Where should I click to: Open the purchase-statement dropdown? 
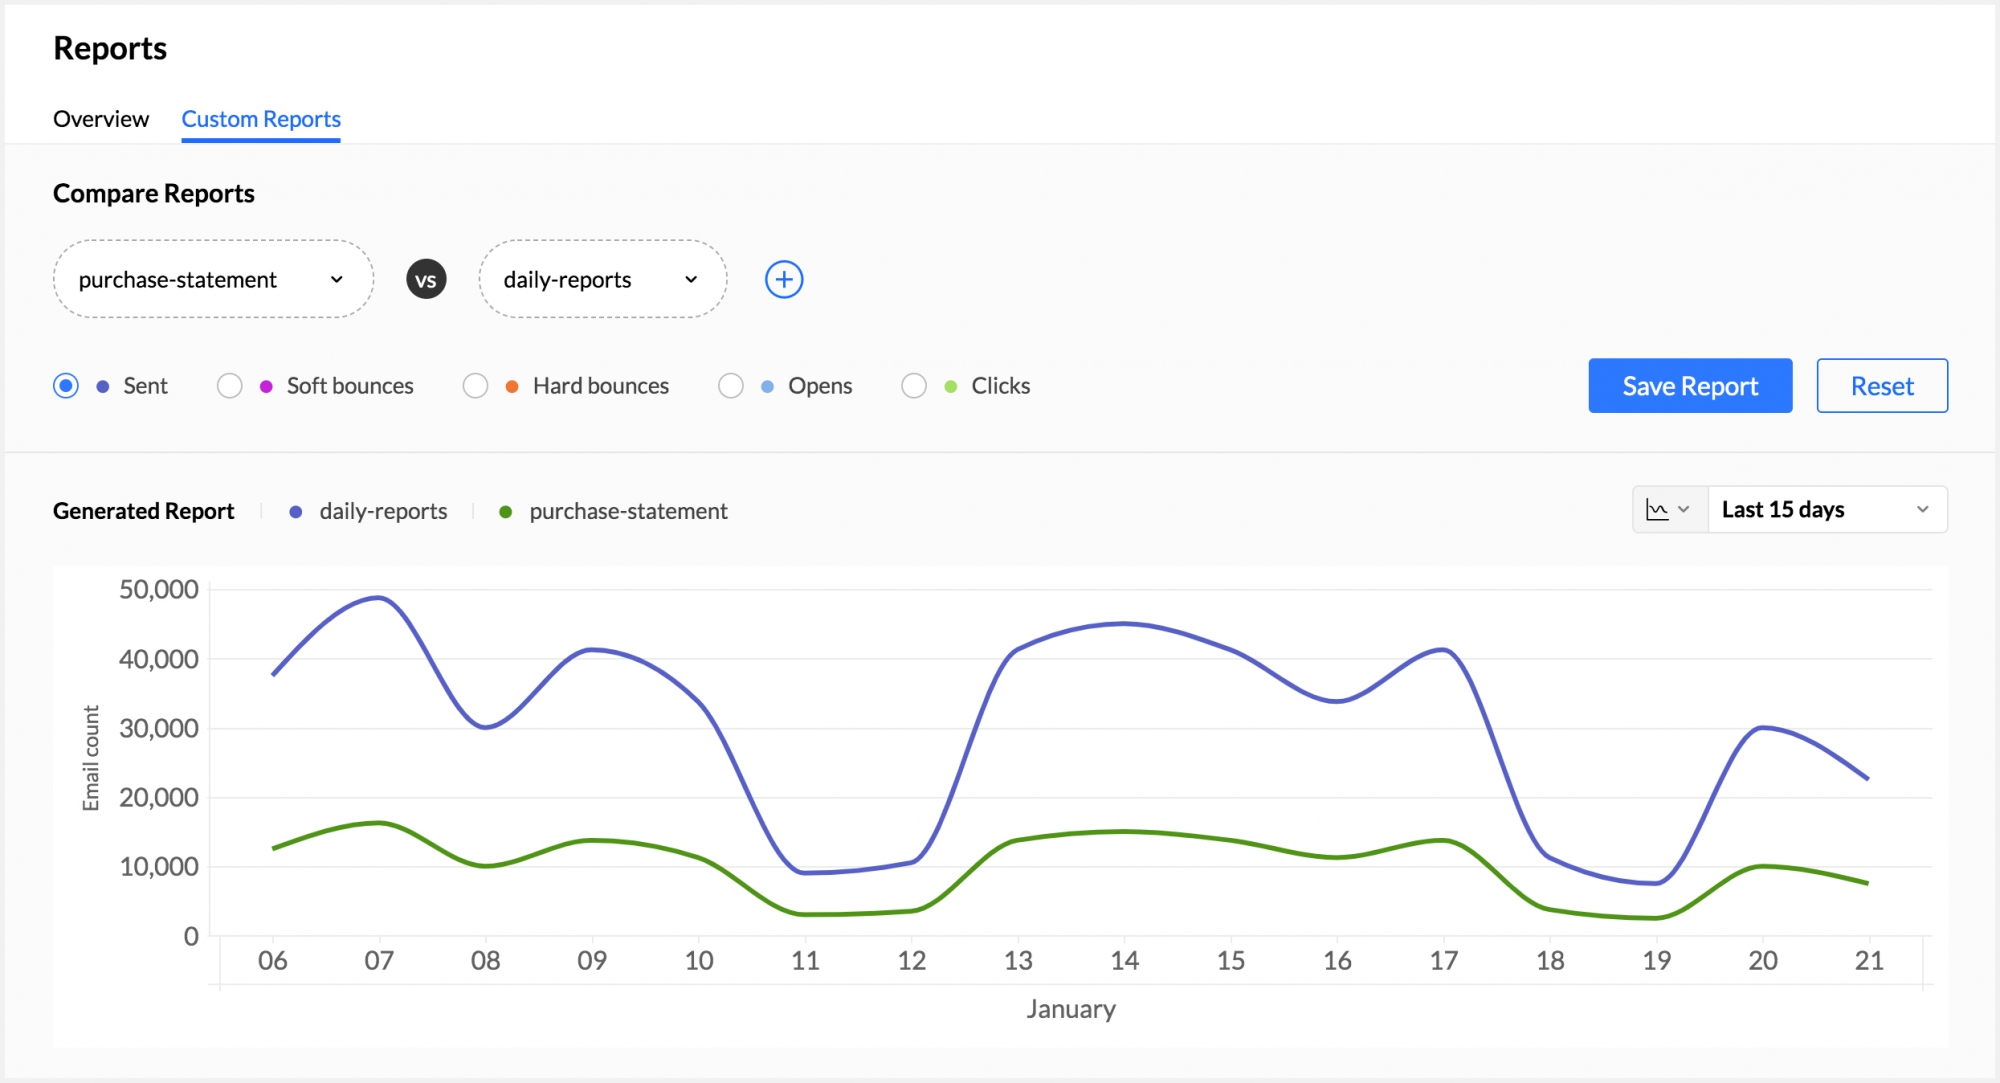coord(212,280)
